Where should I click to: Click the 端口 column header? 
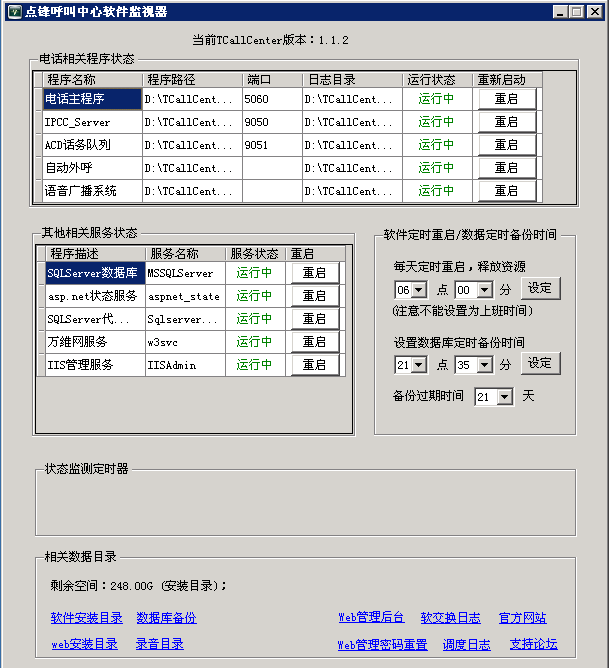coord(273,80)
